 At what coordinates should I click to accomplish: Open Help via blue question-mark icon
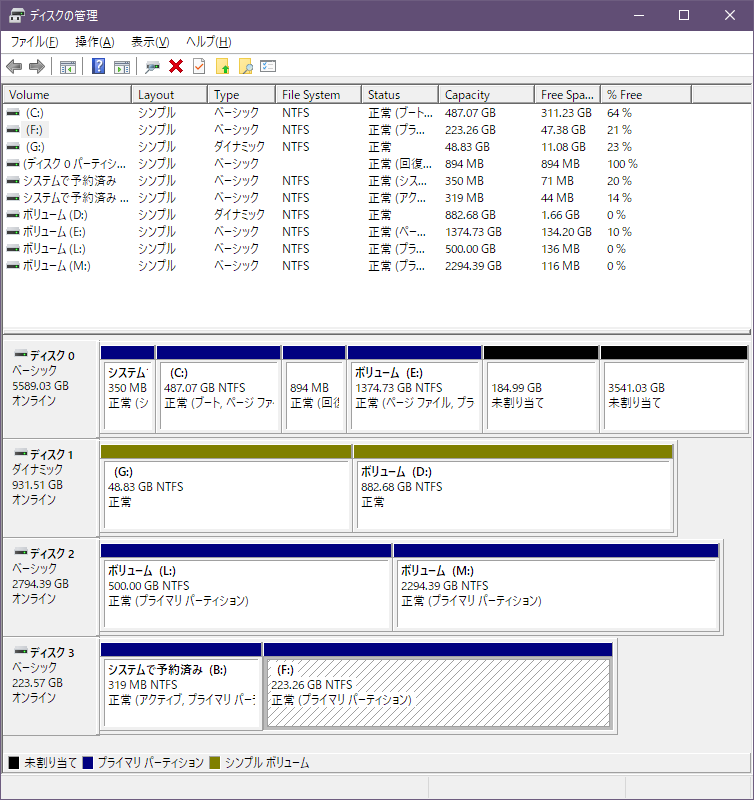98,66
